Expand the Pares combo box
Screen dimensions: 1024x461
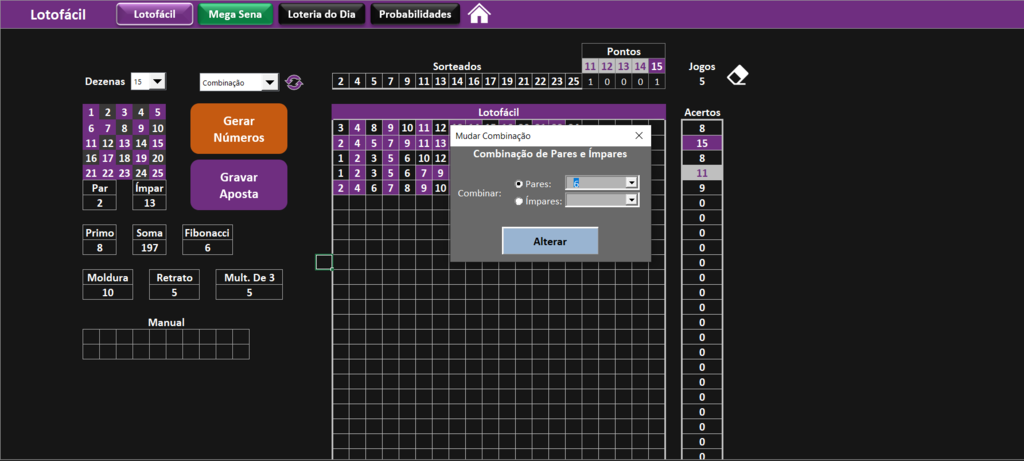pyautogui.click(x=631, y=183)
